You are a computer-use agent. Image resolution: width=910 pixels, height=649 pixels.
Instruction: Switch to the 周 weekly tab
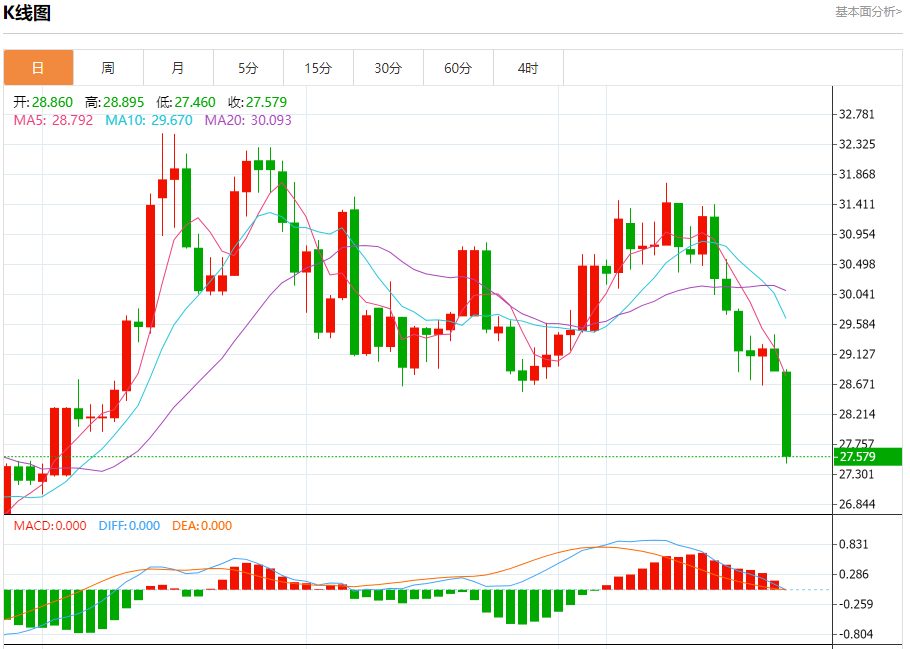(x=108, y=68)
